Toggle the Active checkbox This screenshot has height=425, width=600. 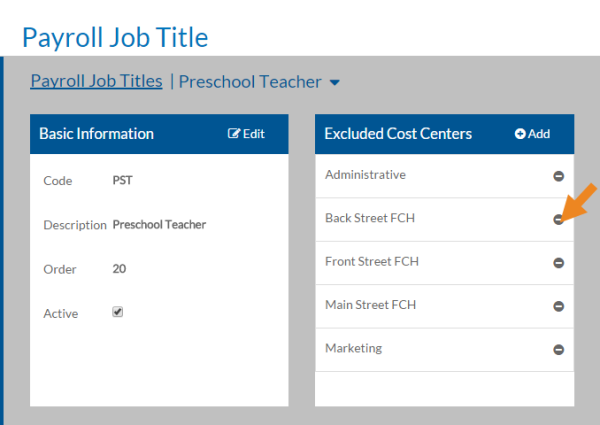coord(117,312)
